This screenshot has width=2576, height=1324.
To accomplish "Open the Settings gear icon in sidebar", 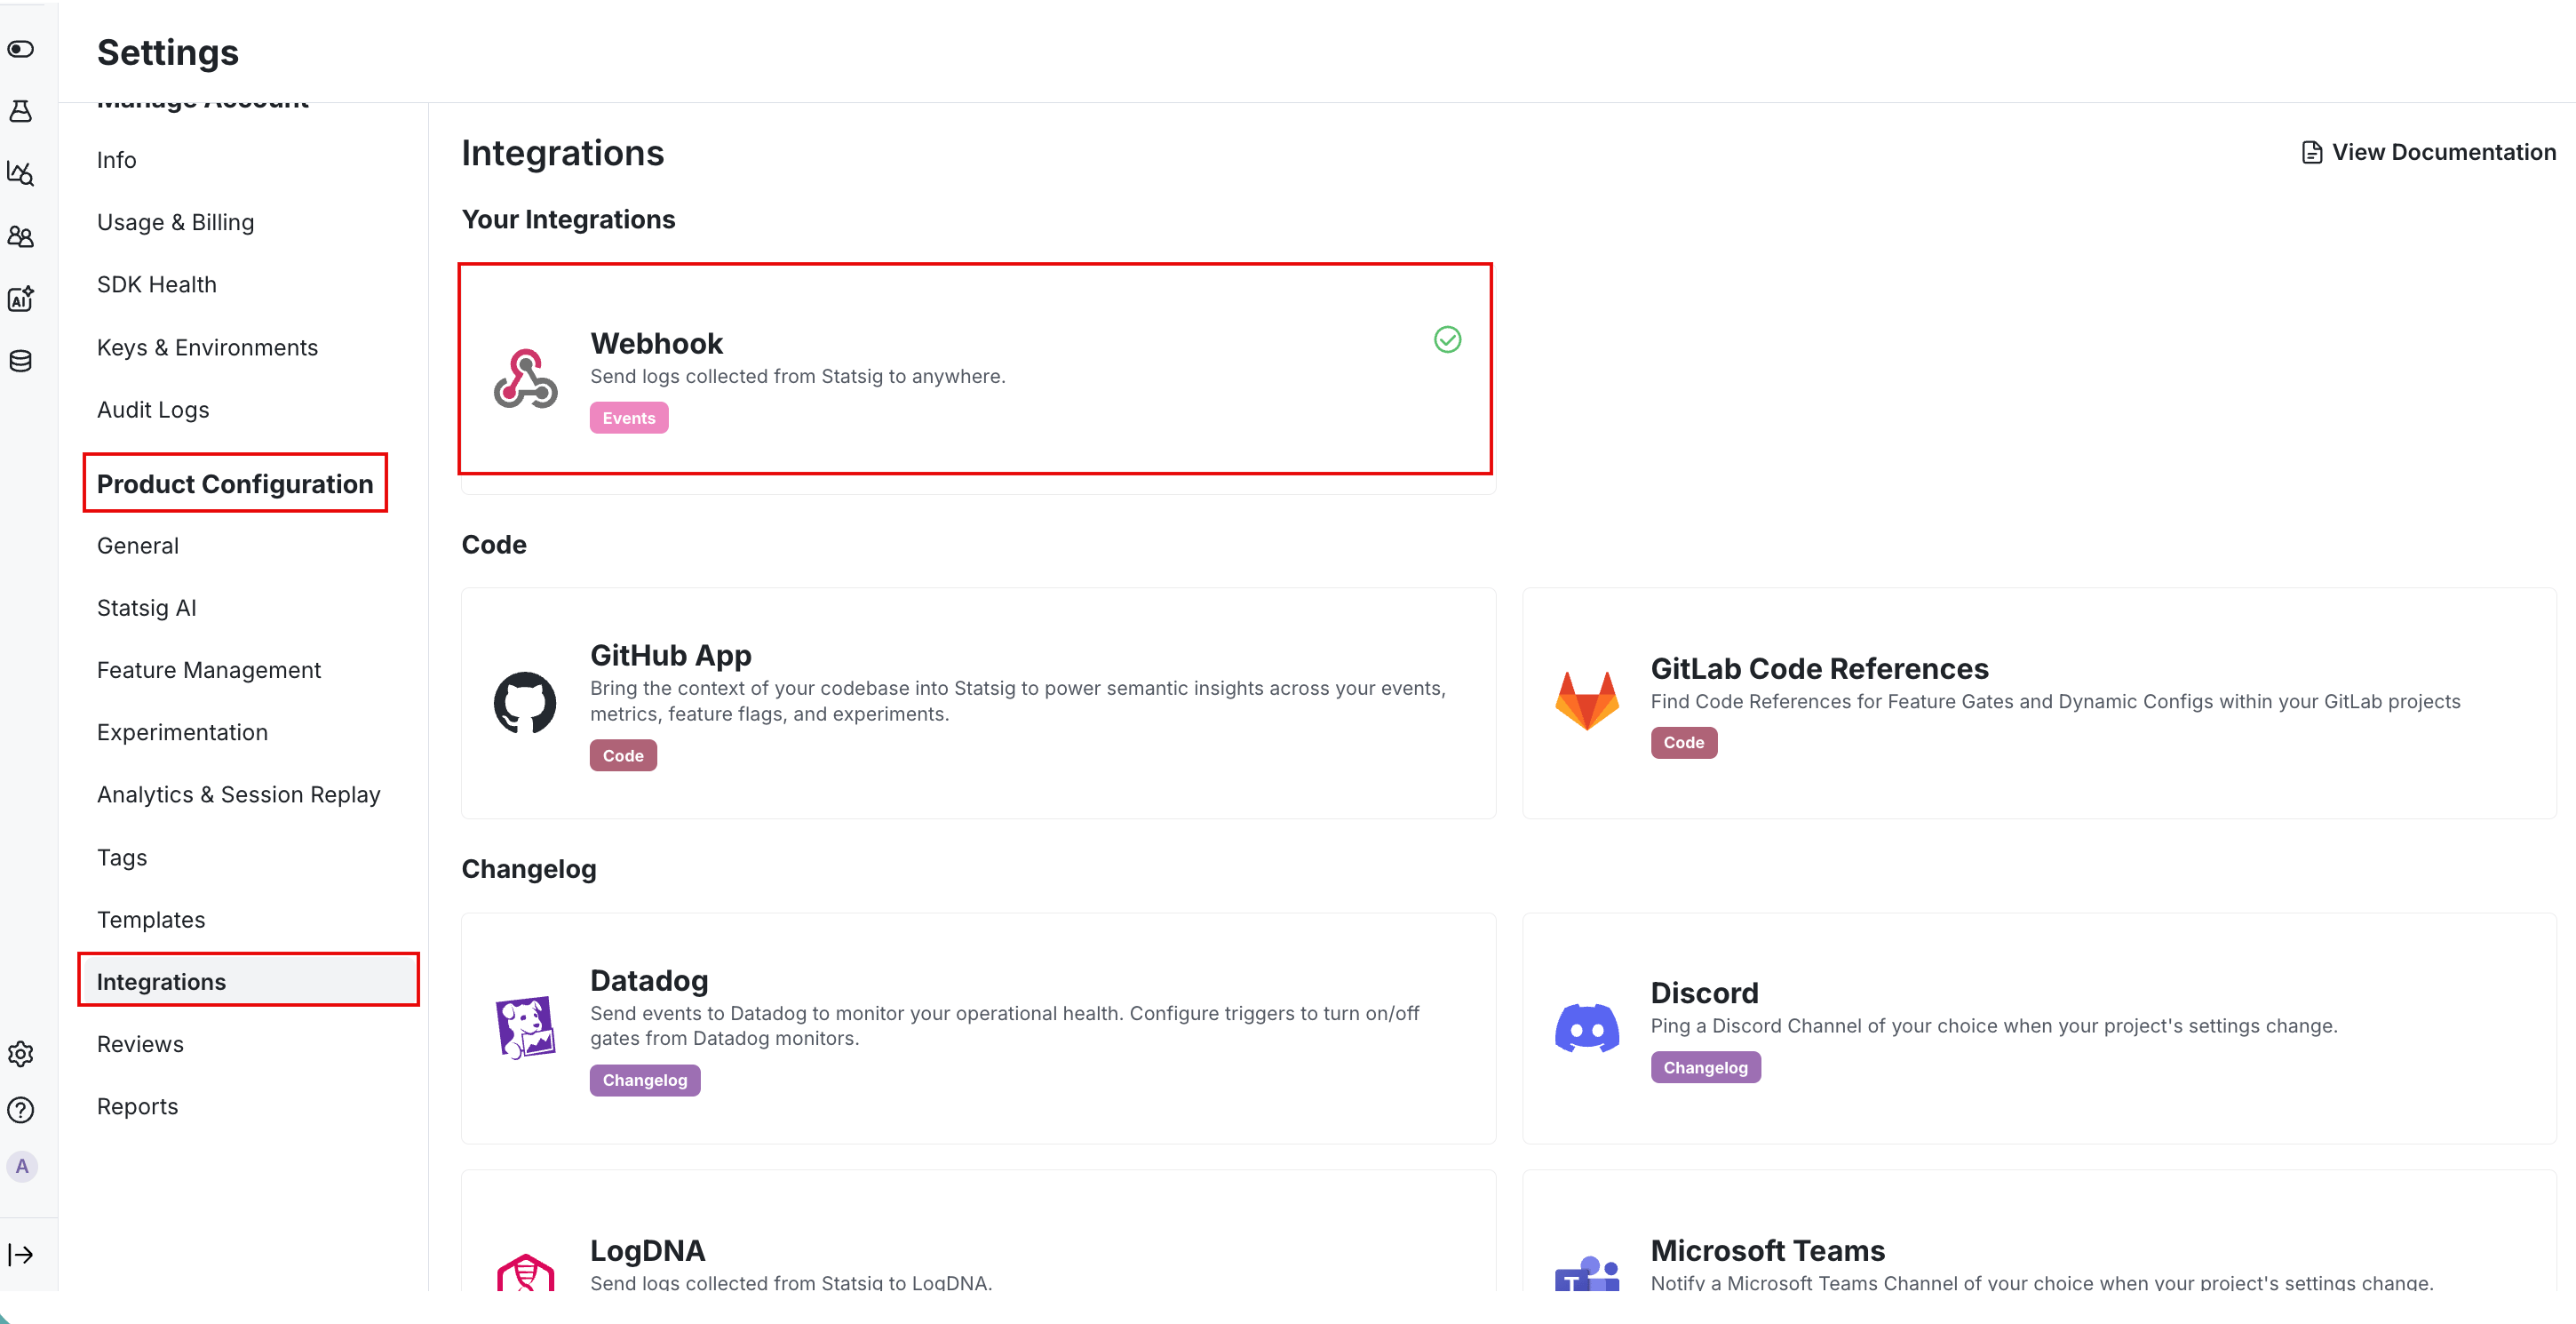I will pyautogui.click(x=21, y=1054).
